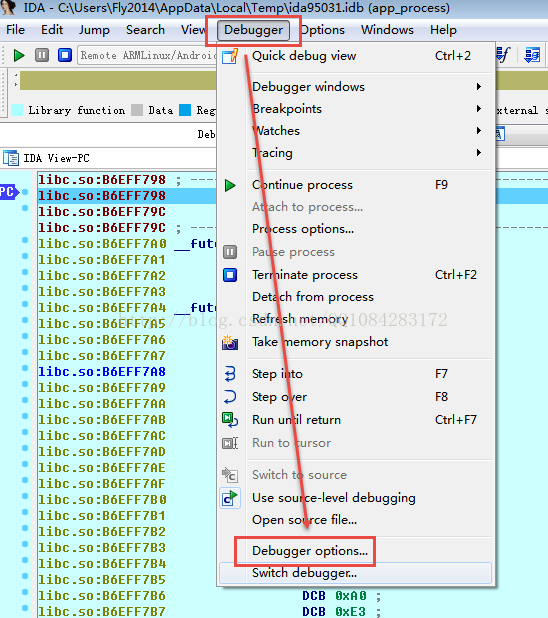Click the IDA View-PC tab icon
Viewport: 548px width, 618px height.
pos(11,158)
